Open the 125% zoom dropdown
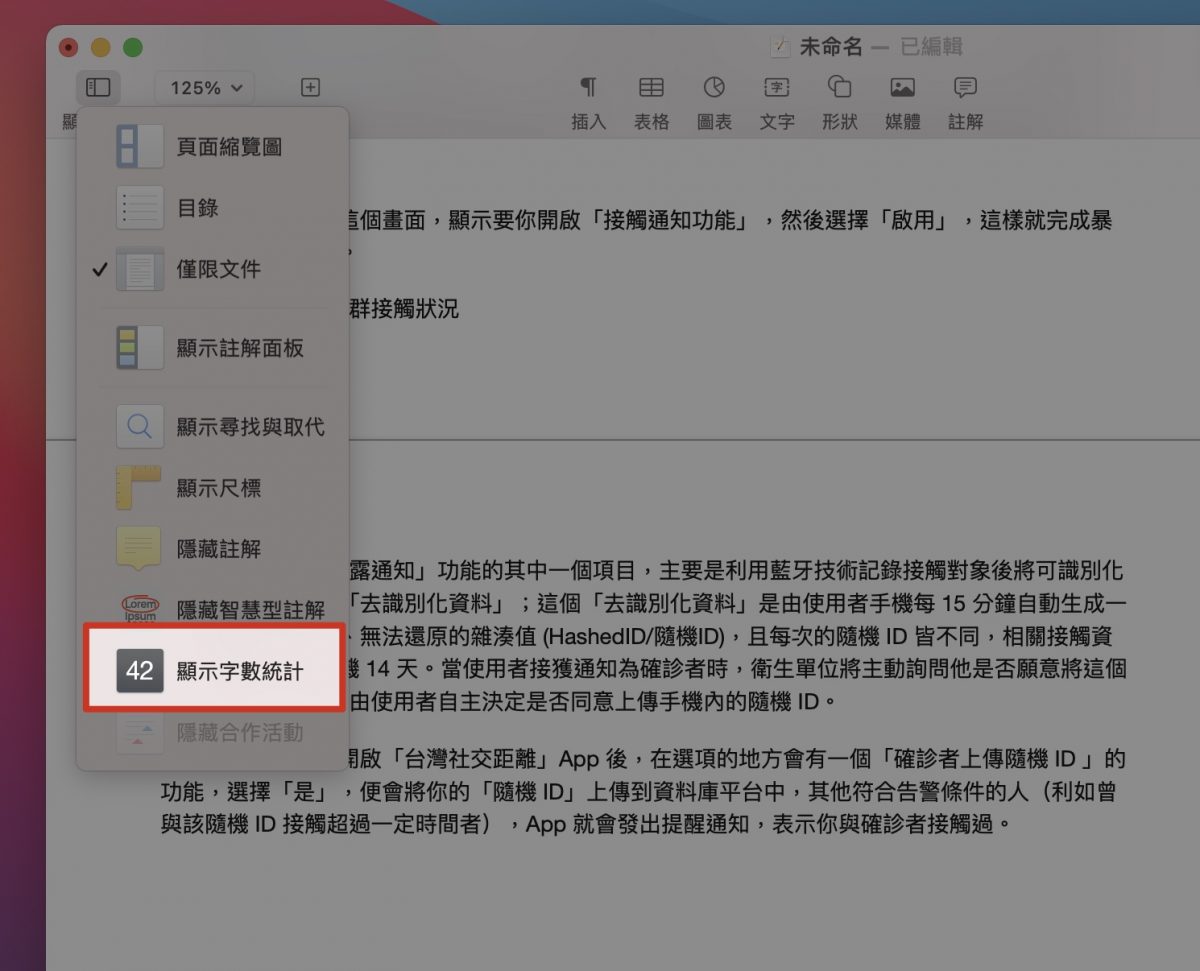This screenshot has width=1200, height=971. [x=206, y=88]
